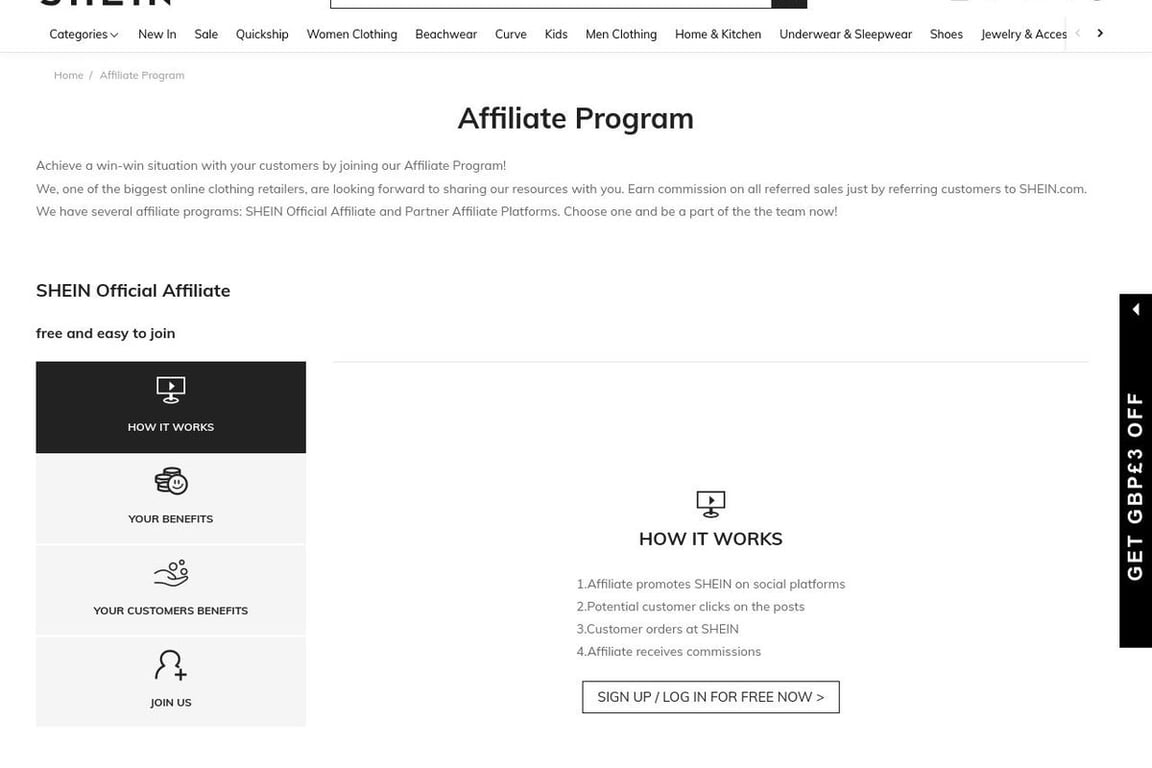
Task: Open Men Clothing category
Action: (621, 35)
